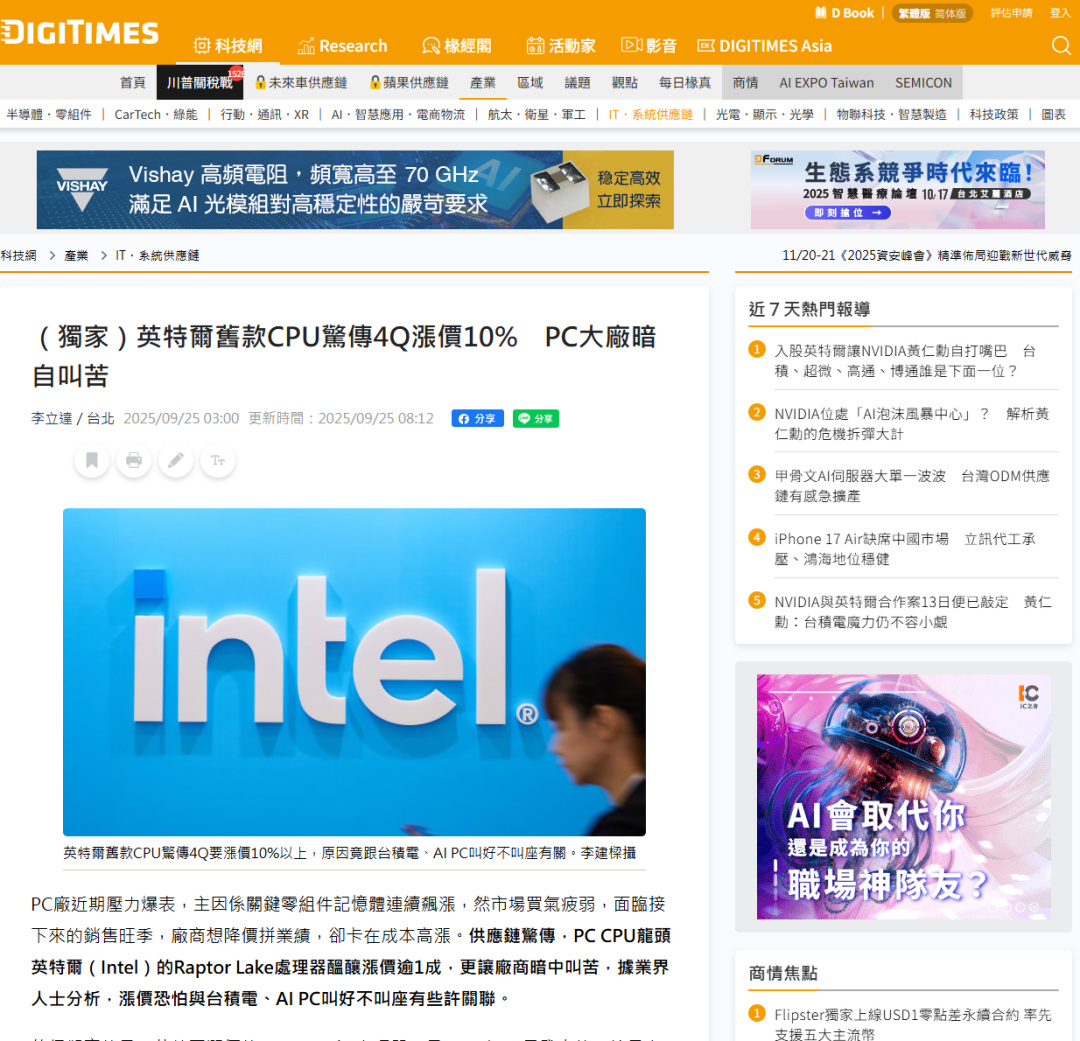Open 商情 menu item
The height and width of the screenshot is (1041, 1080).
(x=745, y=83)
